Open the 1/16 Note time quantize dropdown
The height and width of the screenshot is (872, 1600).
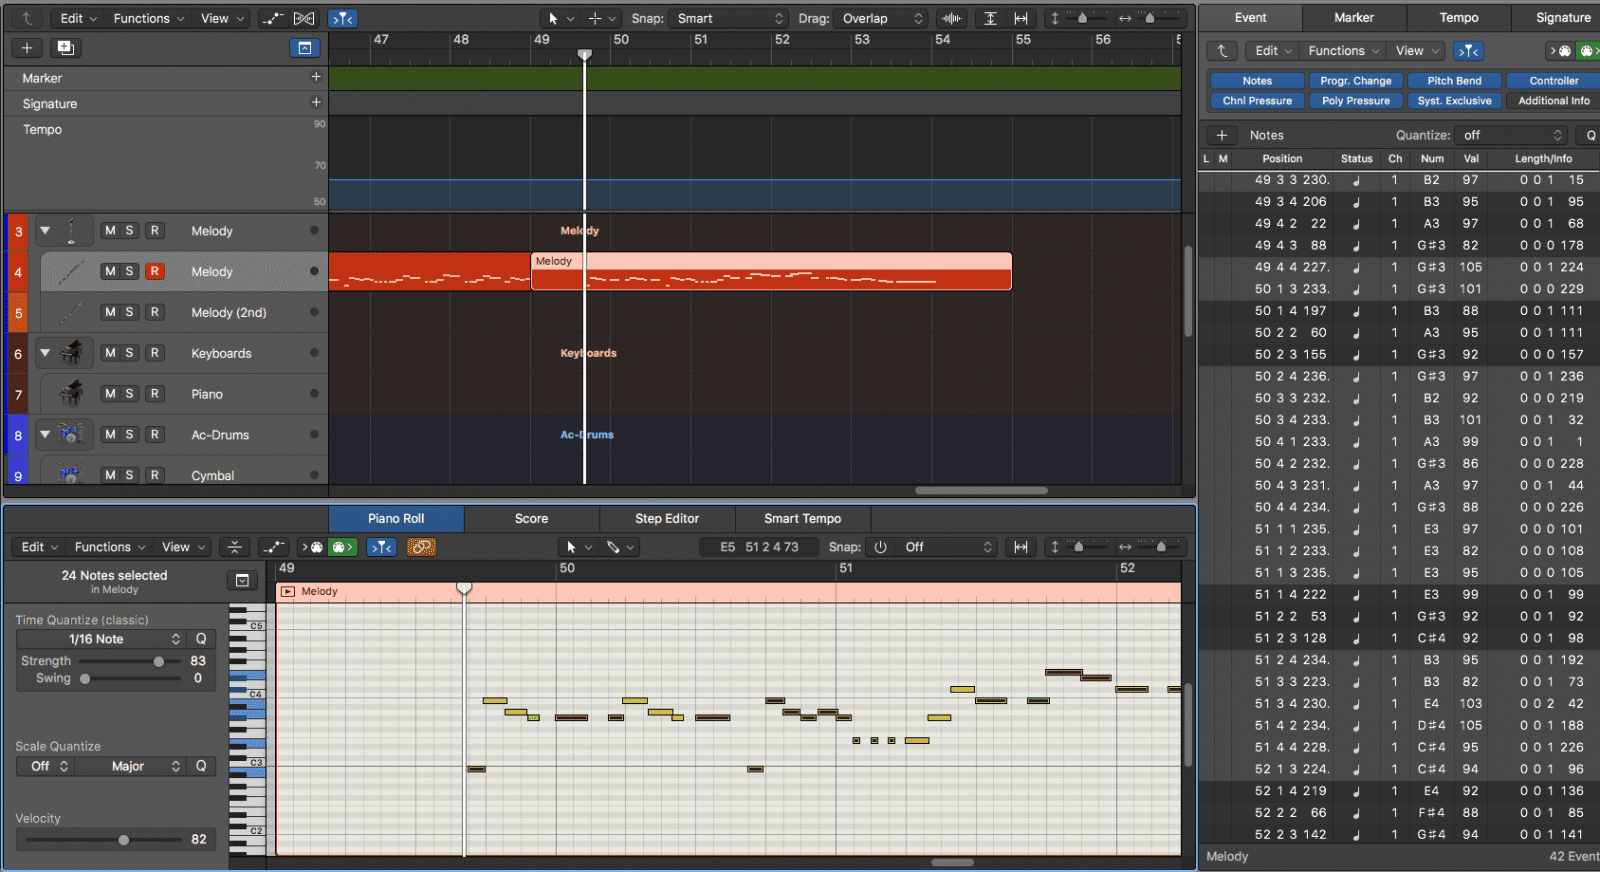click(101, 639)
